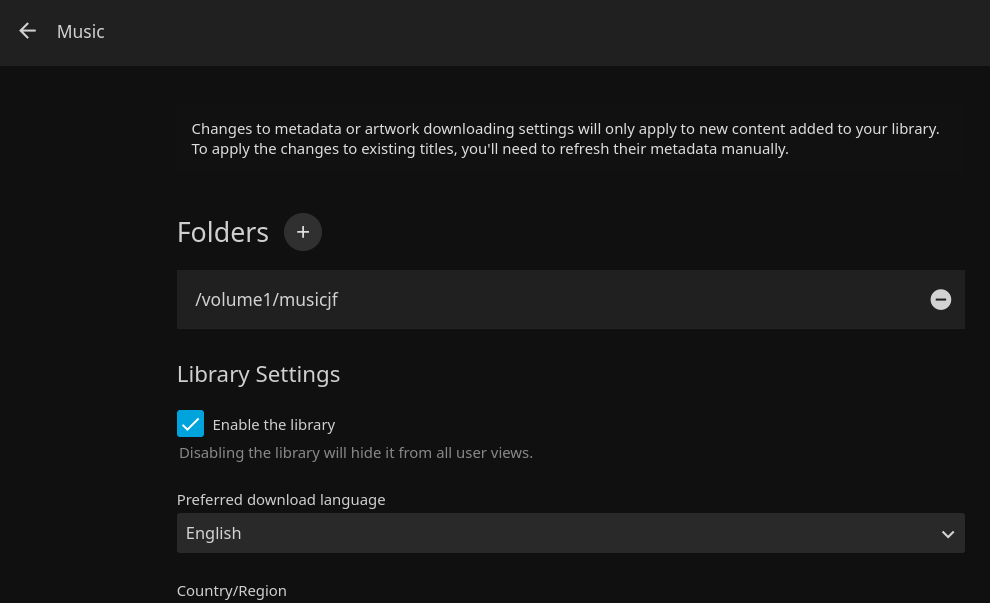Image resolution: width=990 pixels, height=603 pixels.
Task: Click the 'Music' page title
Action: pyautogui.click(x=81, y=32)
